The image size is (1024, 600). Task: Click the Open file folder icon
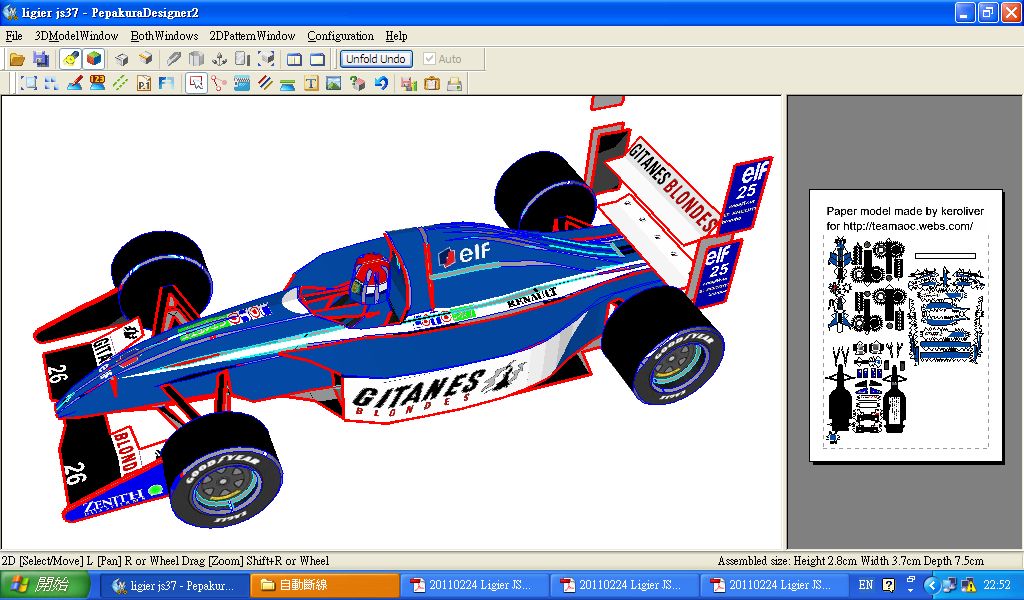(17, 59)
